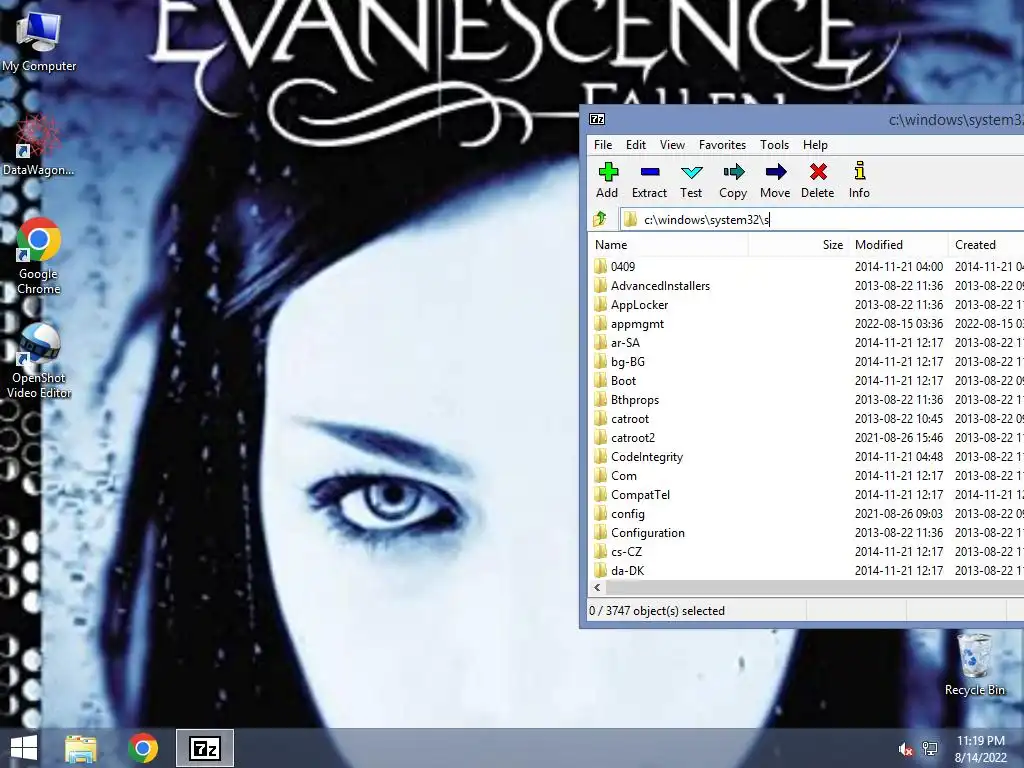The width and height of the screenshot is (1024, 768).
Task: Open the Recycle Bin on desktop
Action: tap(975, 664)
